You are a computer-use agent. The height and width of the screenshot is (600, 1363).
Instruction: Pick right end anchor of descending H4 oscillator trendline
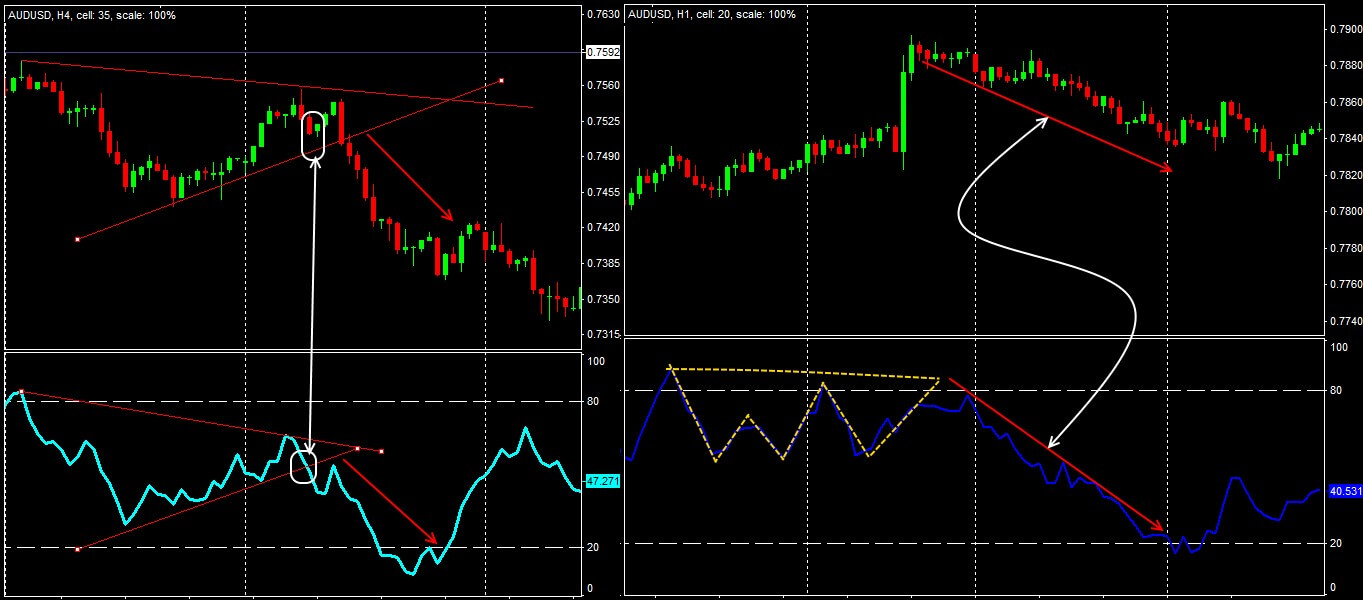coord(381,451)
